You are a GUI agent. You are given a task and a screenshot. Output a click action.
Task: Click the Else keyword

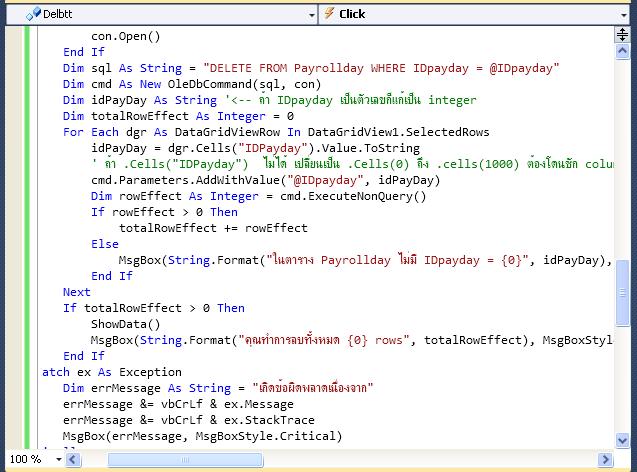(105, 244)
